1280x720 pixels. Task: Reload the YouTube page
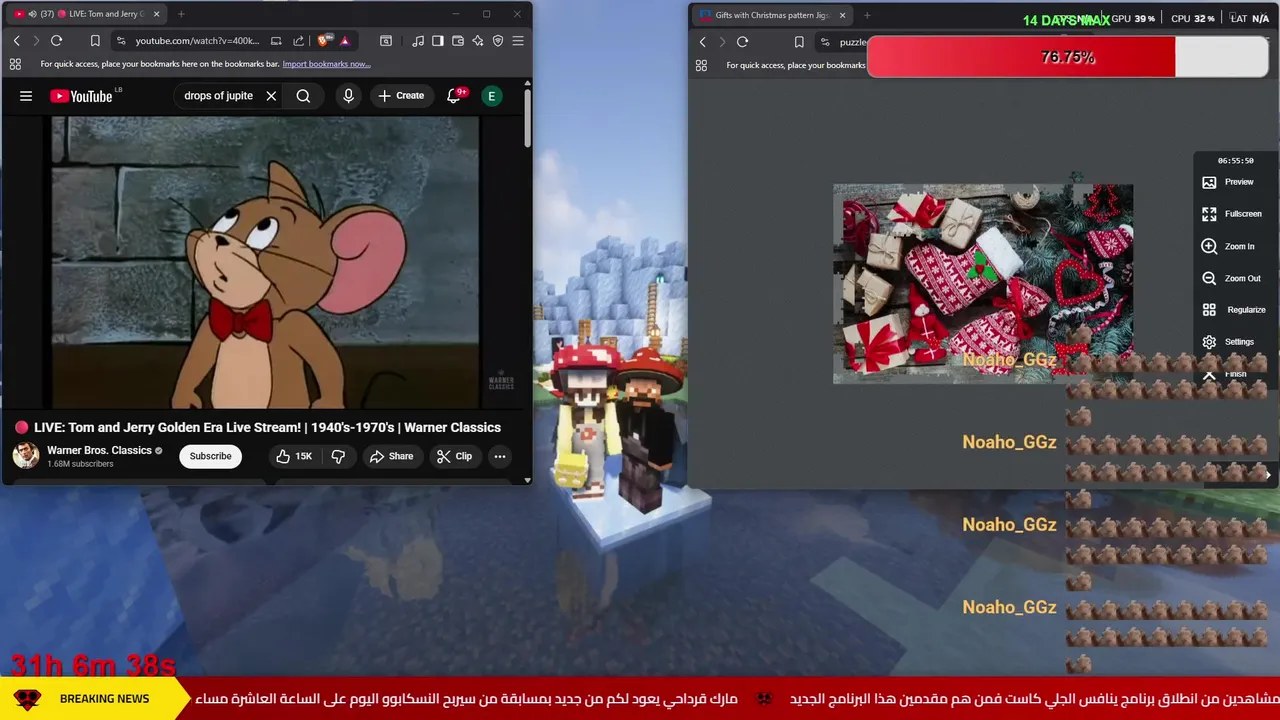click(56, 41)
